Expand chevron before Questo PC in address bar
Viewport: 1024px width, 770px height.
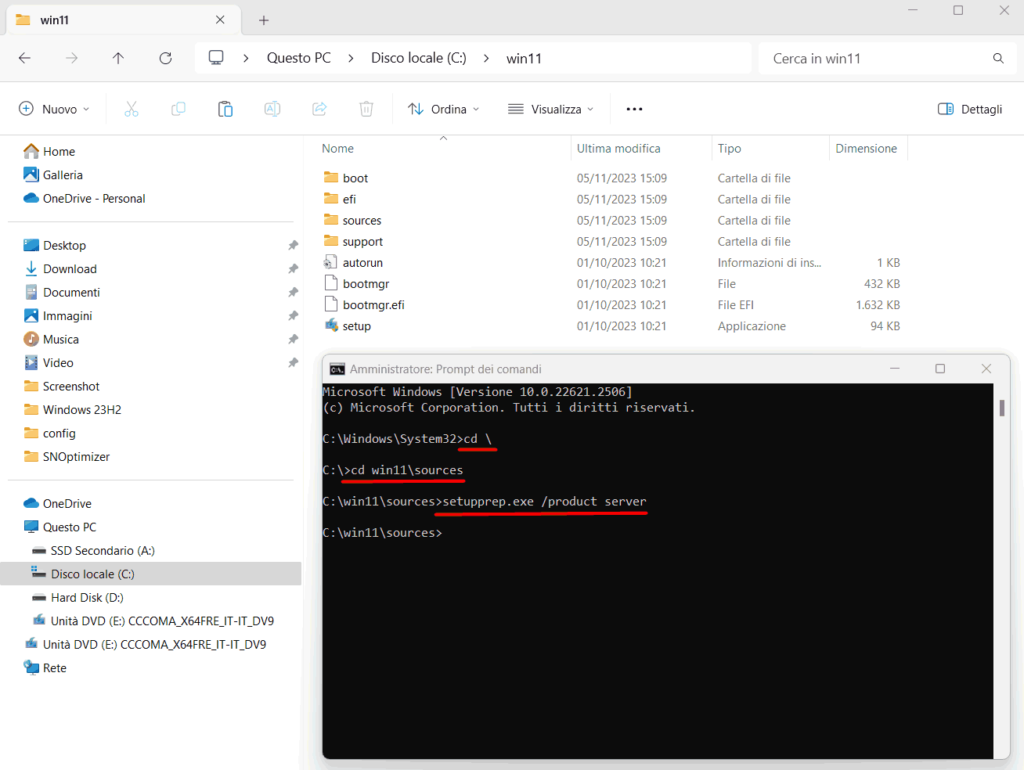point(246,58)
